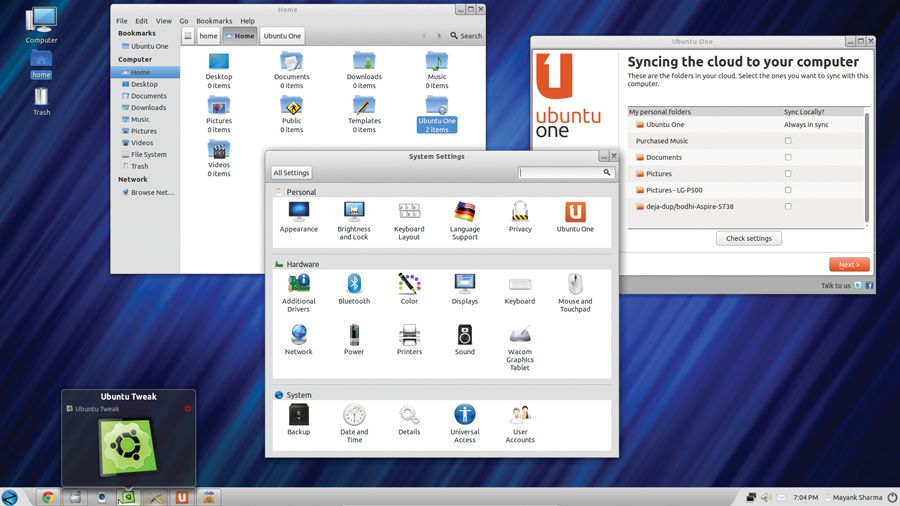900x506 pixels.
Task: Select Ubuntu One bookmark in sidebar
Action: pyautogui.click(x=145, y=46)
